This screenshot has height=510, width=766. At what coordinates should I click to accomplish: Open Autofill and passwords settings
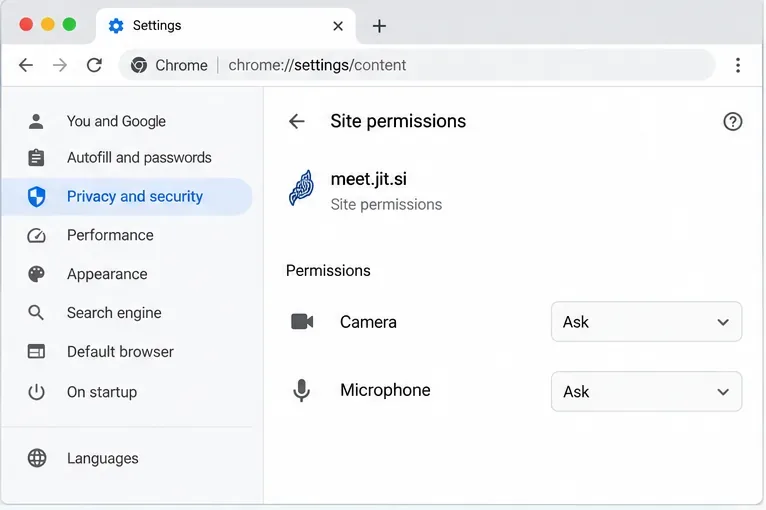127,157
